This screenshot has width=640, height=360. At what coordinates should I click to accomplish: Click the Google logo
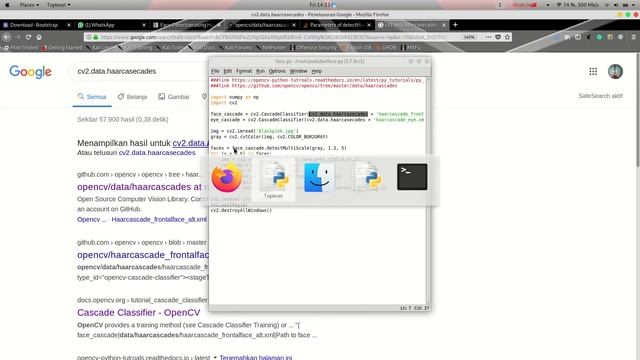31,71
